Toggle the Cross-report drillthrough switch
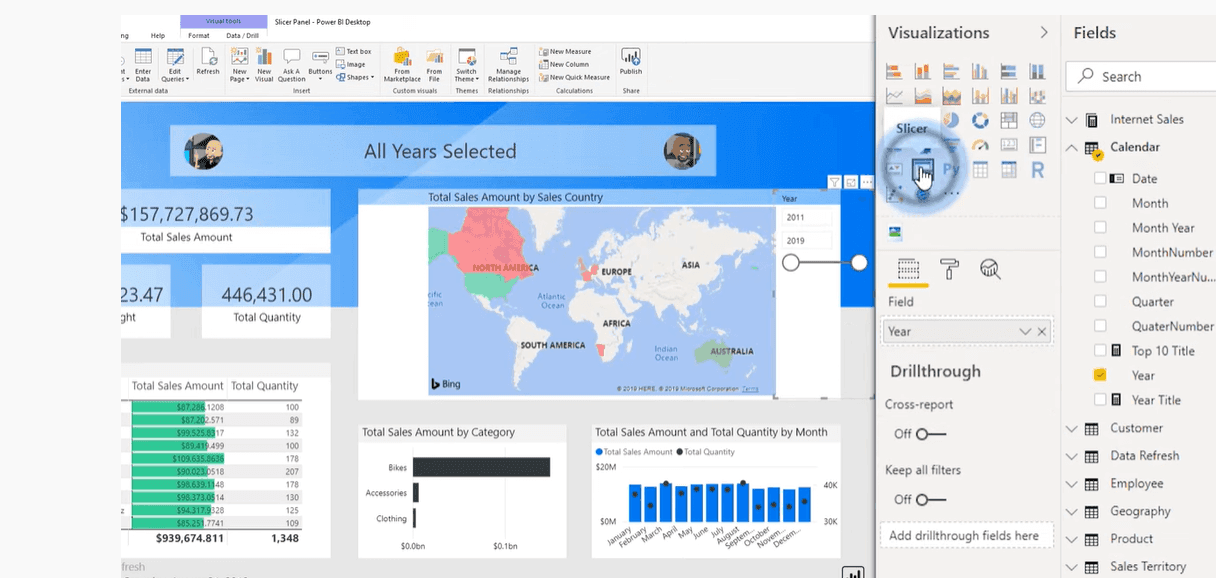Viewport: 1216px width, 578px height. (x=930, y=434)
